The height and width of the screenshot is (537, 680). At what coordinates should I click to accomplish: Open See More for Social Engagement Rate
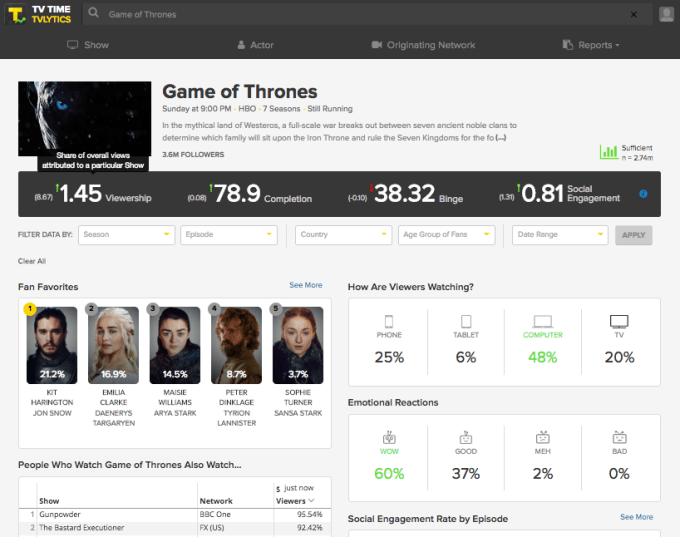pyautogui.click(x=636, y=517)
